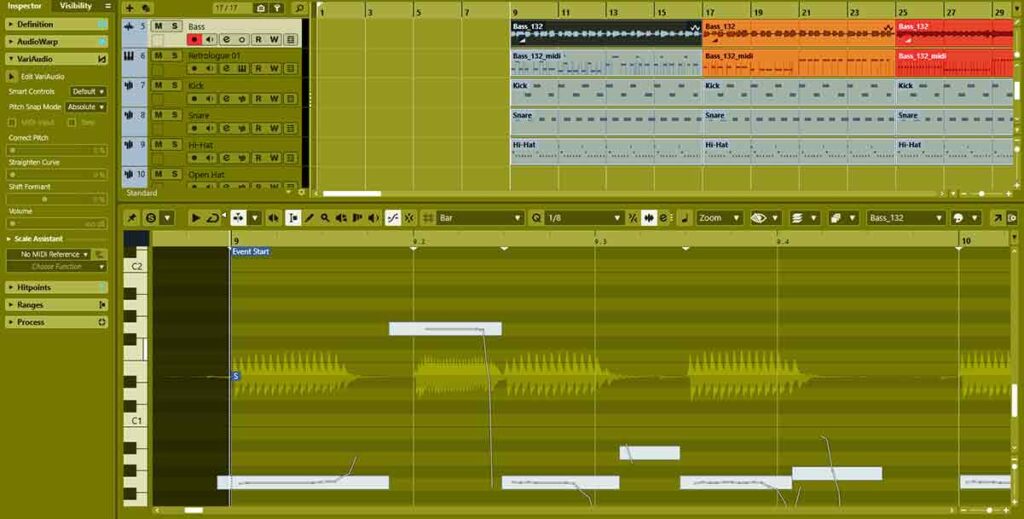Open Smart Controls Default dropdown
The height and width of the screenshot is (519, 1024).
tap(88, 92)
